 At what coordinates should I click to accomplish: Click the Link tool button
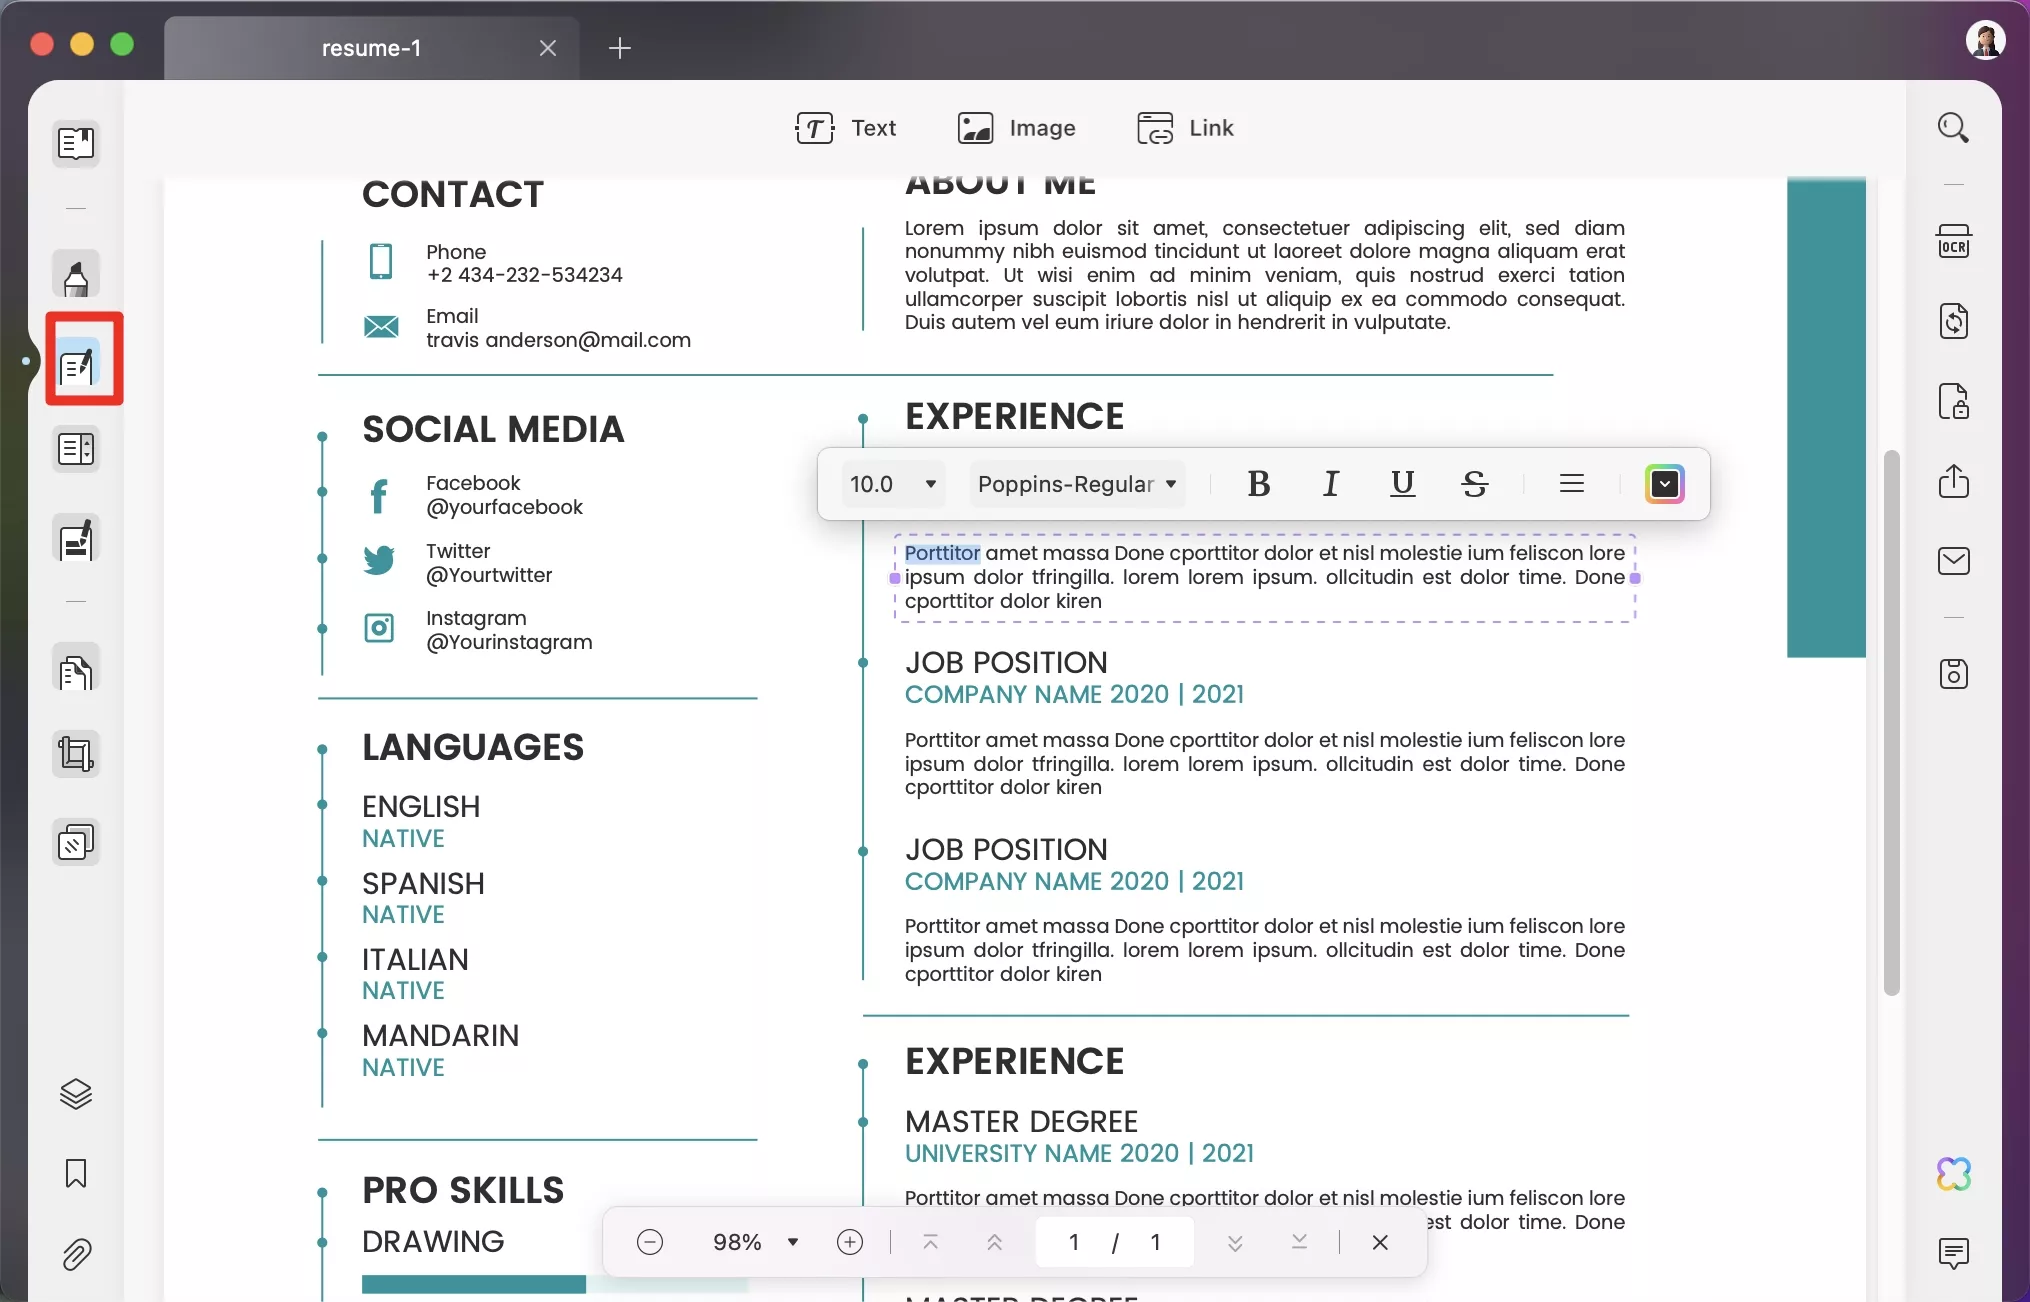coord(1186,128)
